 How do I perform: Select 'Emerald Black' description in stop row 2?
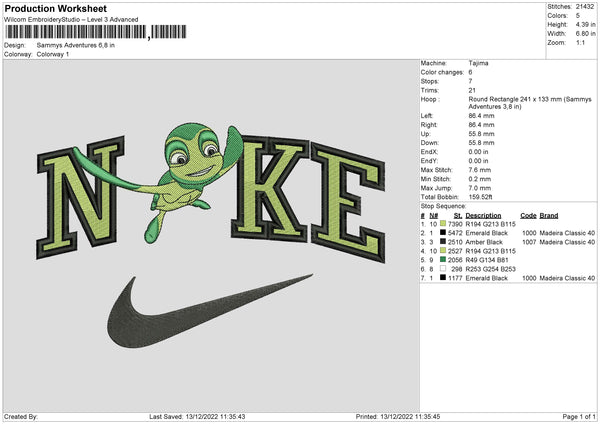[x=487, y=233]
